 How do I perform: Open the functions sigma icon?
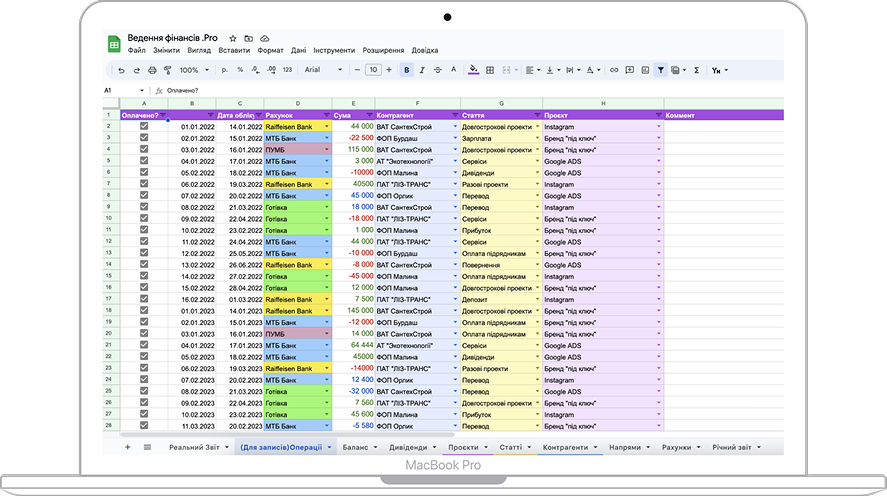click(x=696, y=70)
